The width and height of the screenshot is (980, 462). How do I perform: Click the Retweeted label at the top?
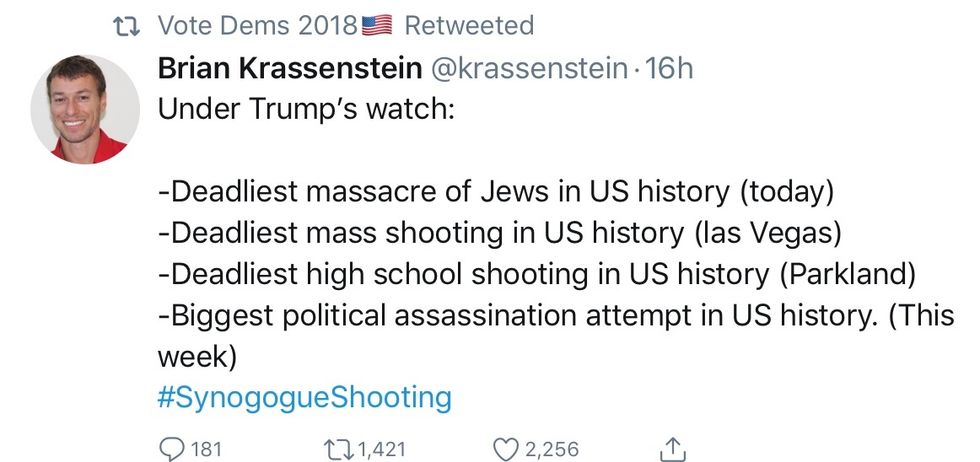point(469,25)
